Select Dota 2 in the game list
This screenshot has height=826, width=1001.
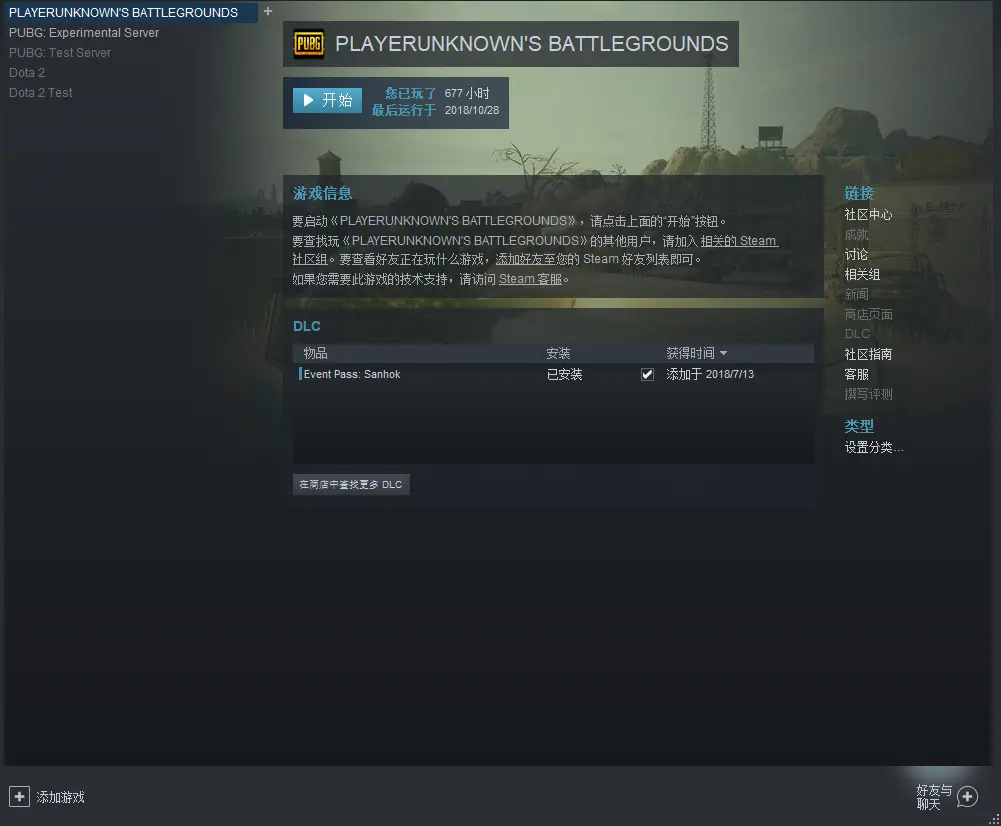27,73
